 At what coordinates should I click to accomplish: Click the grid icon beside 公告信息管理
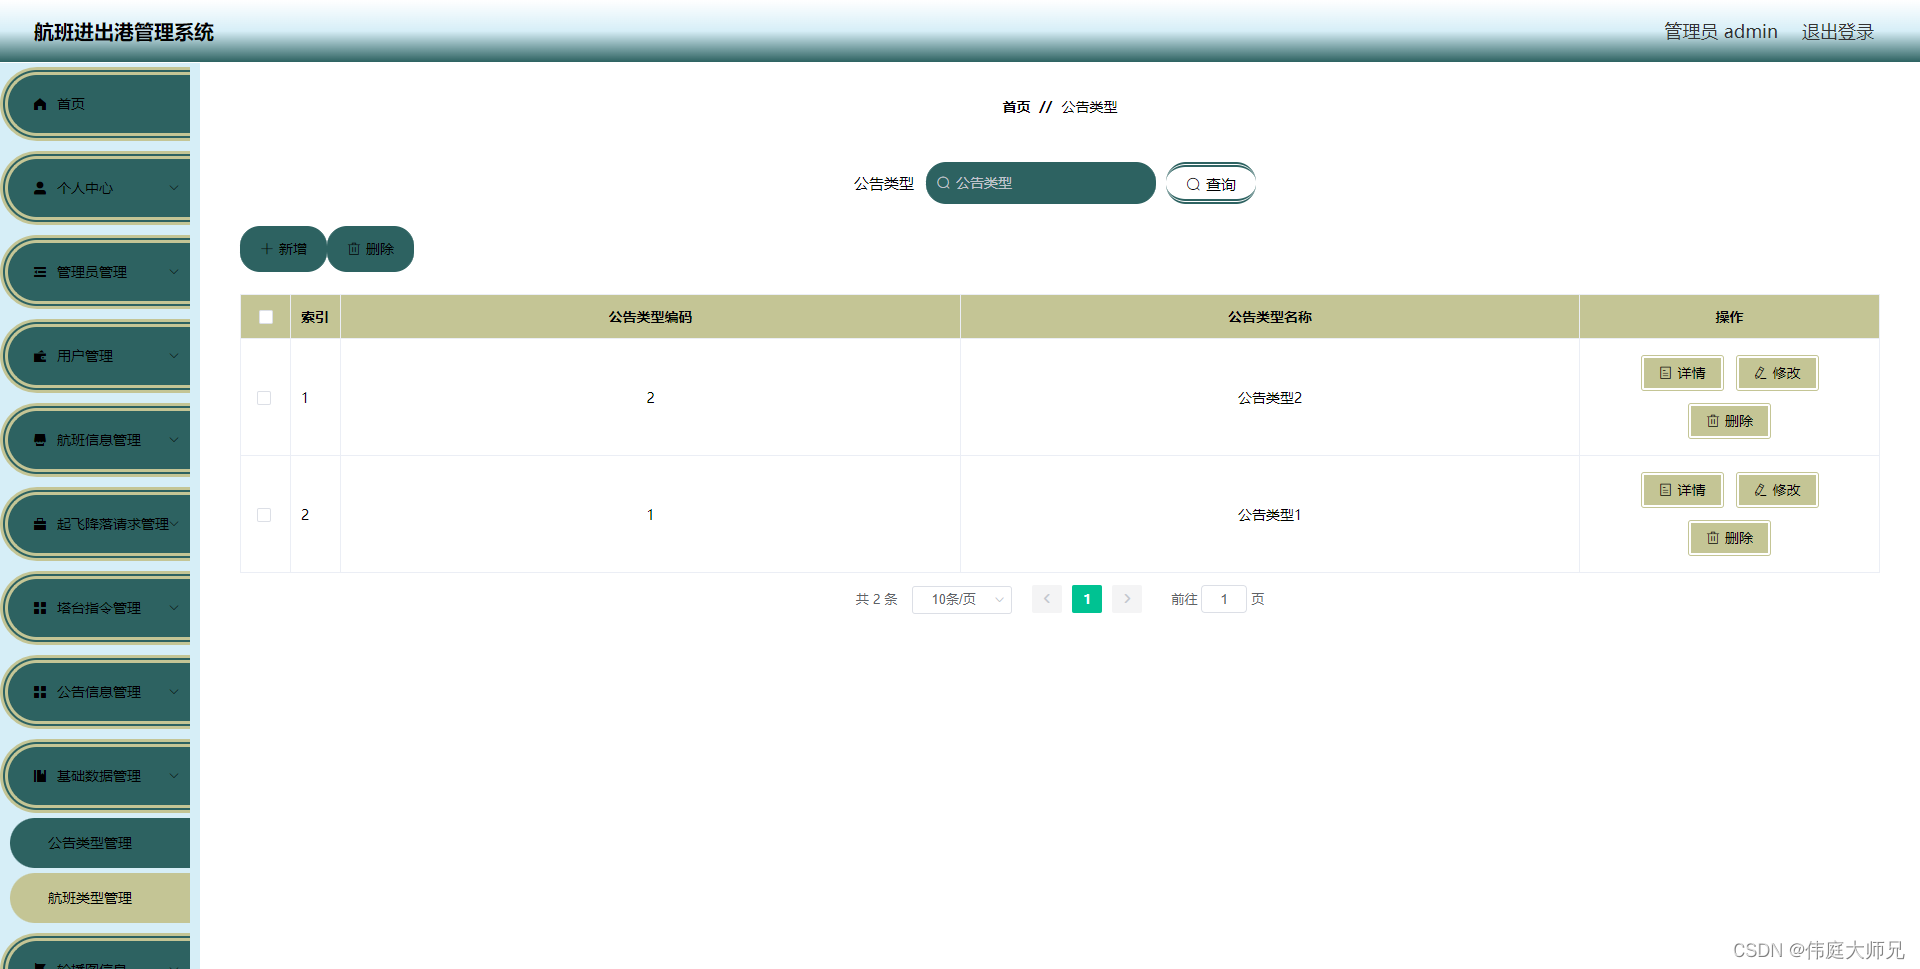point(40,692)
